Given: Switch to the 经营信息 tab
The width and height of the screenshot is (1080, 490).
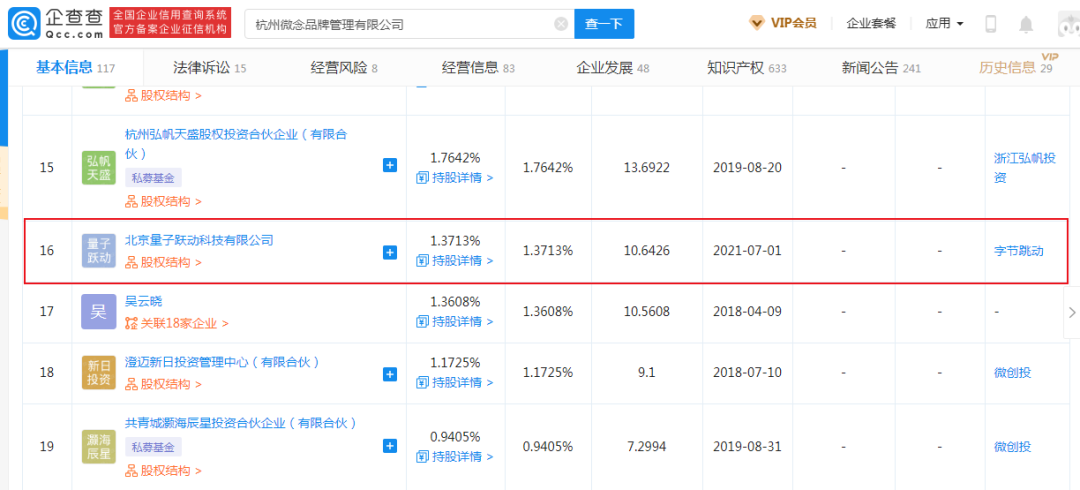Looking at the screenshot, I should 478,68.
